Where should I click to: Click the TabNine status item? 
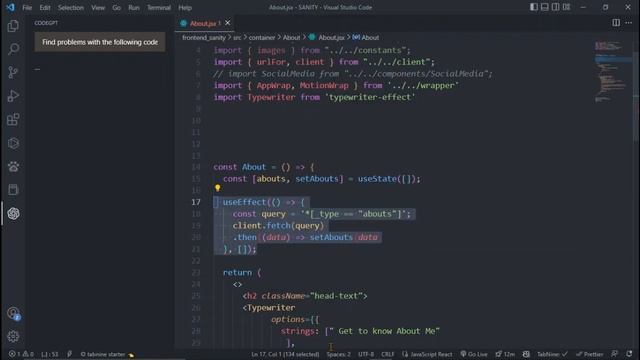click(x=552, y=354)
